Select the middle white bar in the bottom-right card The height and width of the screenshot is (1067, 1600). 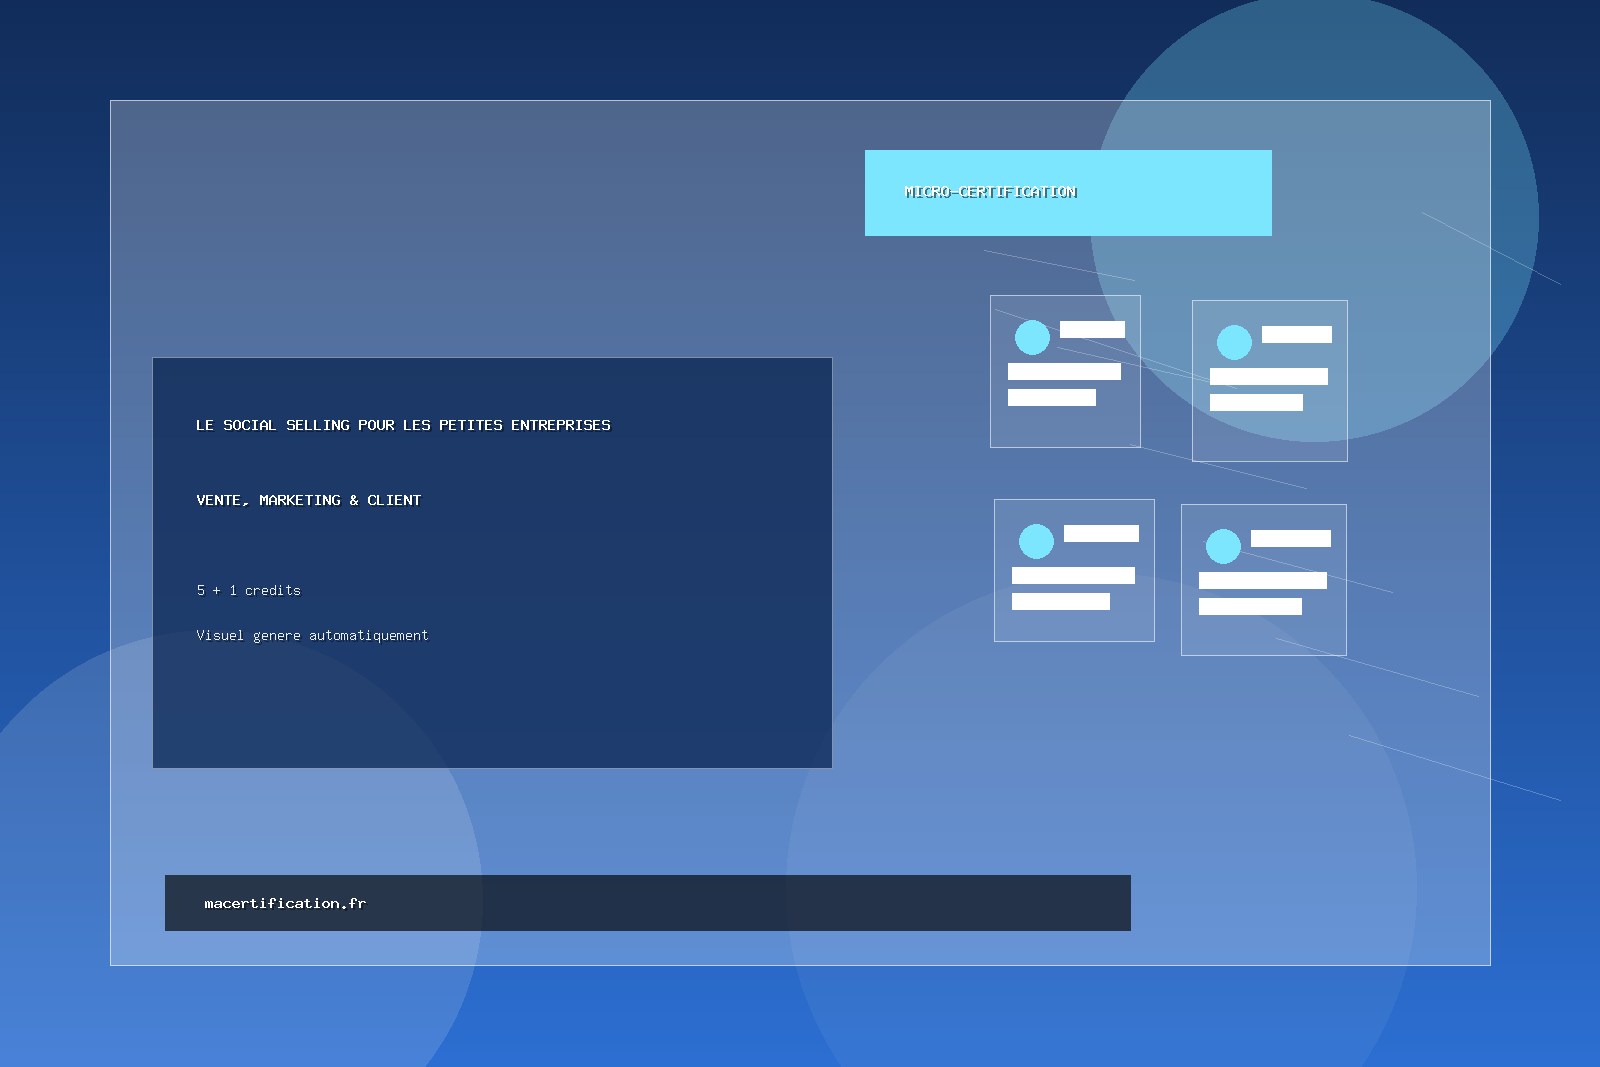[x=1262, y=580]
